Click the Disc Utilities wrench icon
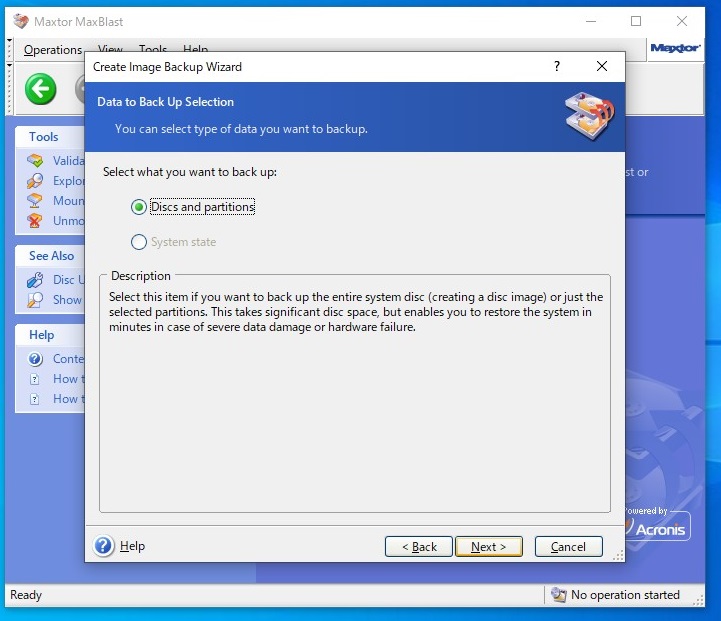The width and height of the screenshot is (721, 621). pos(35,280)
